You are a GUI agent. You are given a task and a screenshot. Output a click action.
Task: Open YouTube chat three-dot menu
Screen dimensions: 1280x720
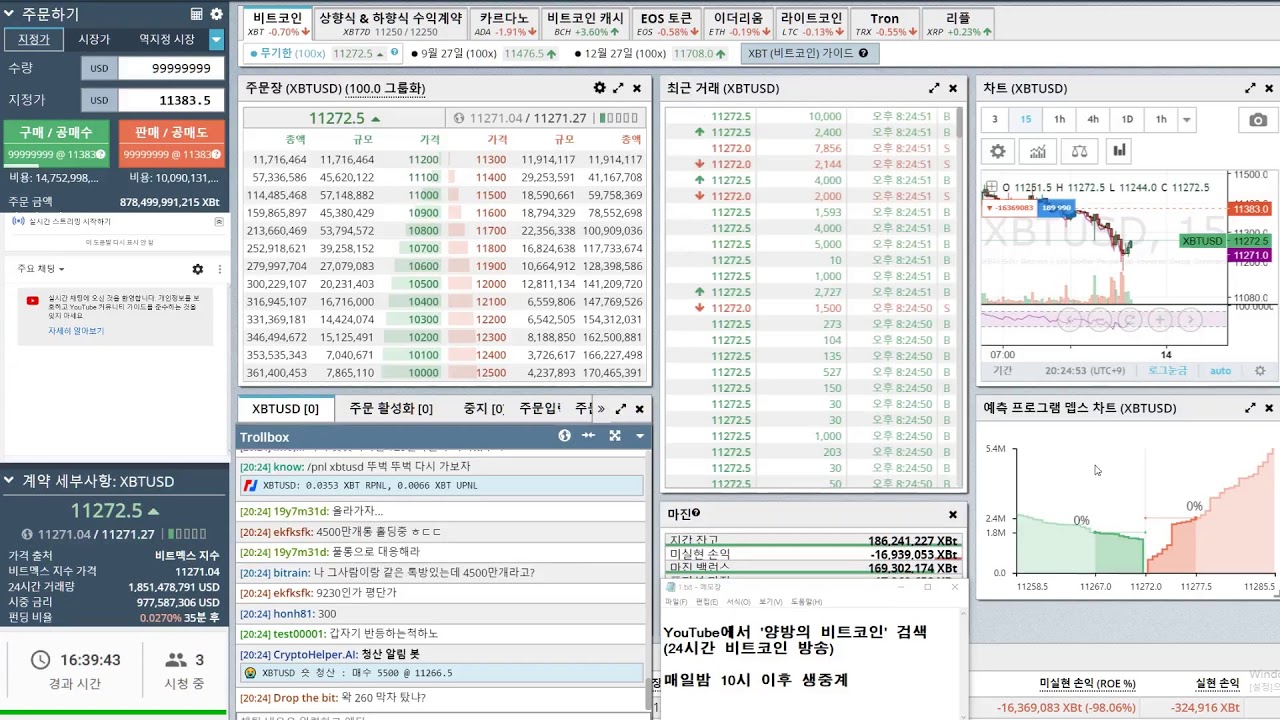coord(219,269)
